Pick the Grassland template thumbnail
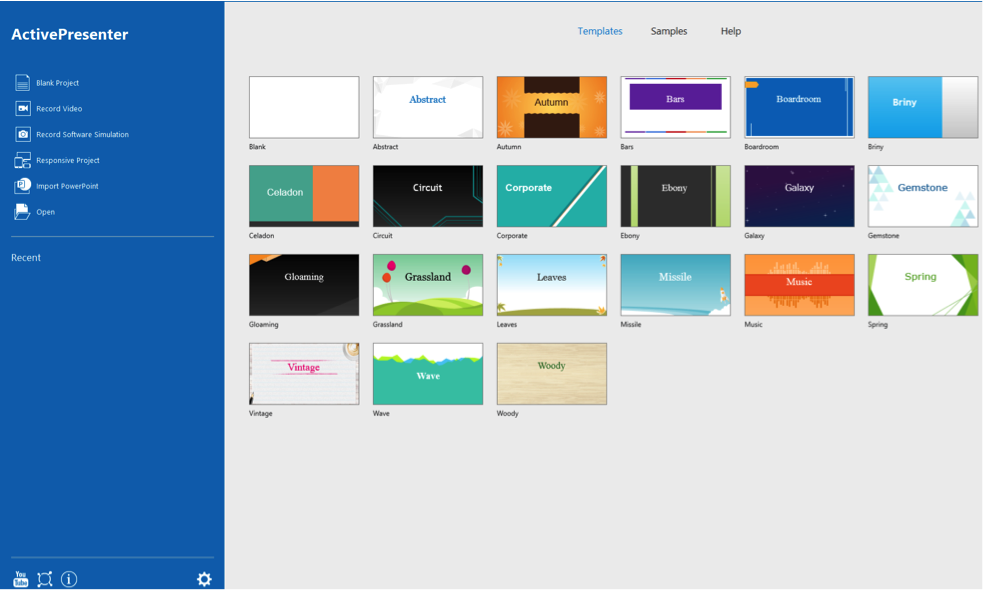Screen dimensions: 983x590 point(427,285)
